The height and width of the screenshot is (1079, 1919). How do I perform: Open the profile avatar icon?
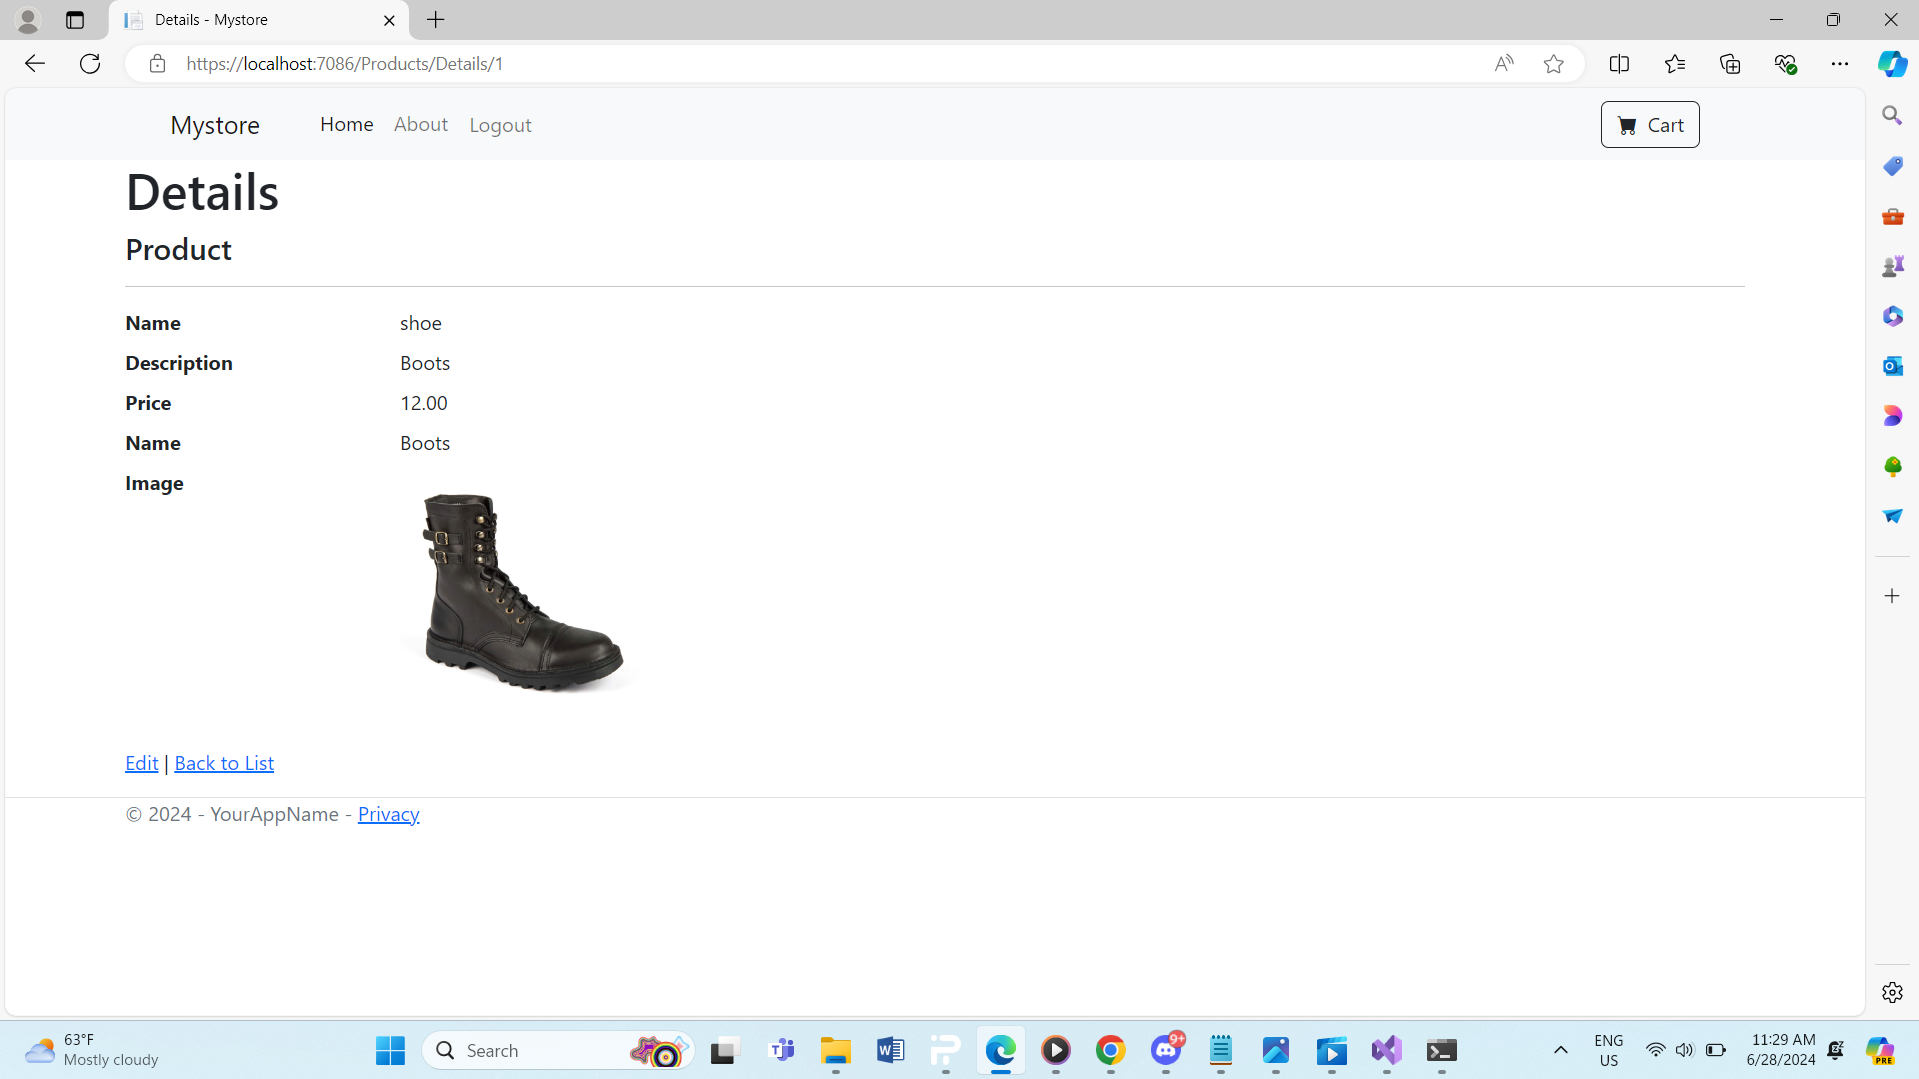(28, 20)
